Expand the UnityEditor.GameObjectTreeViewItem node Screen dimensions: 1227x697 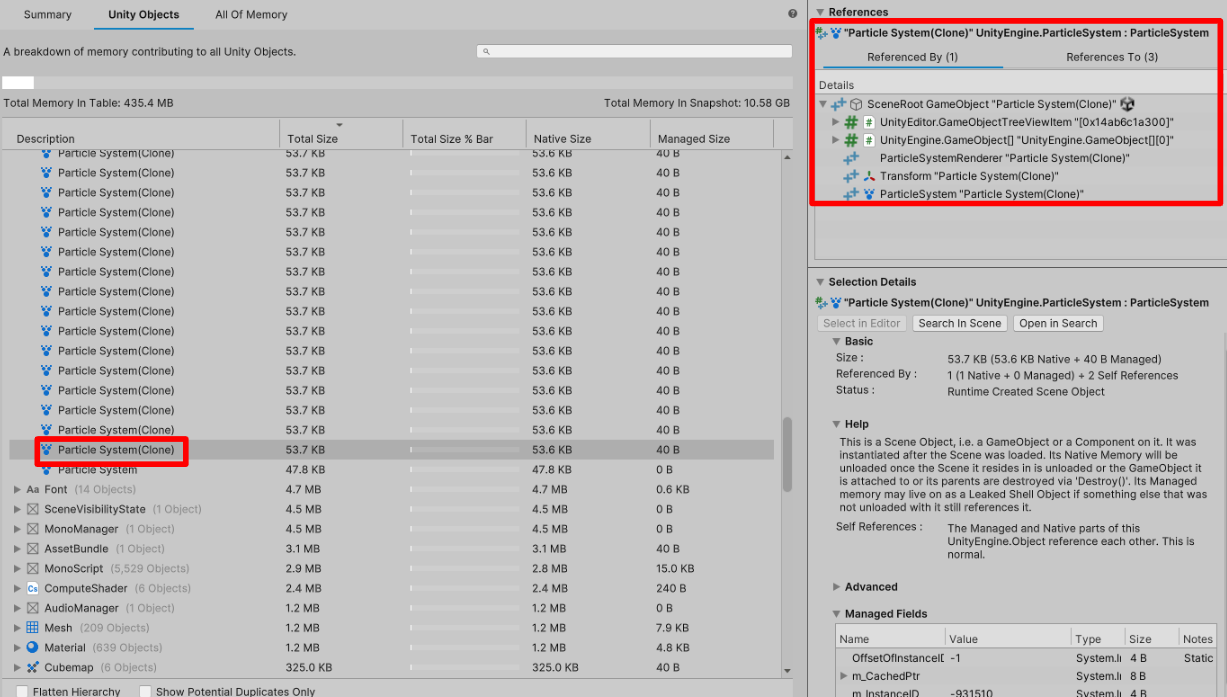(836, 122)
